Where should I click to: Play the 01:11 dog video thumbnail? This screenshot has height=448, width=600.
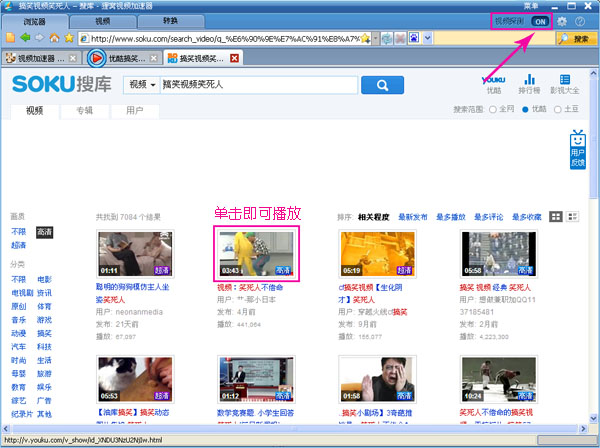click(135, 254)
